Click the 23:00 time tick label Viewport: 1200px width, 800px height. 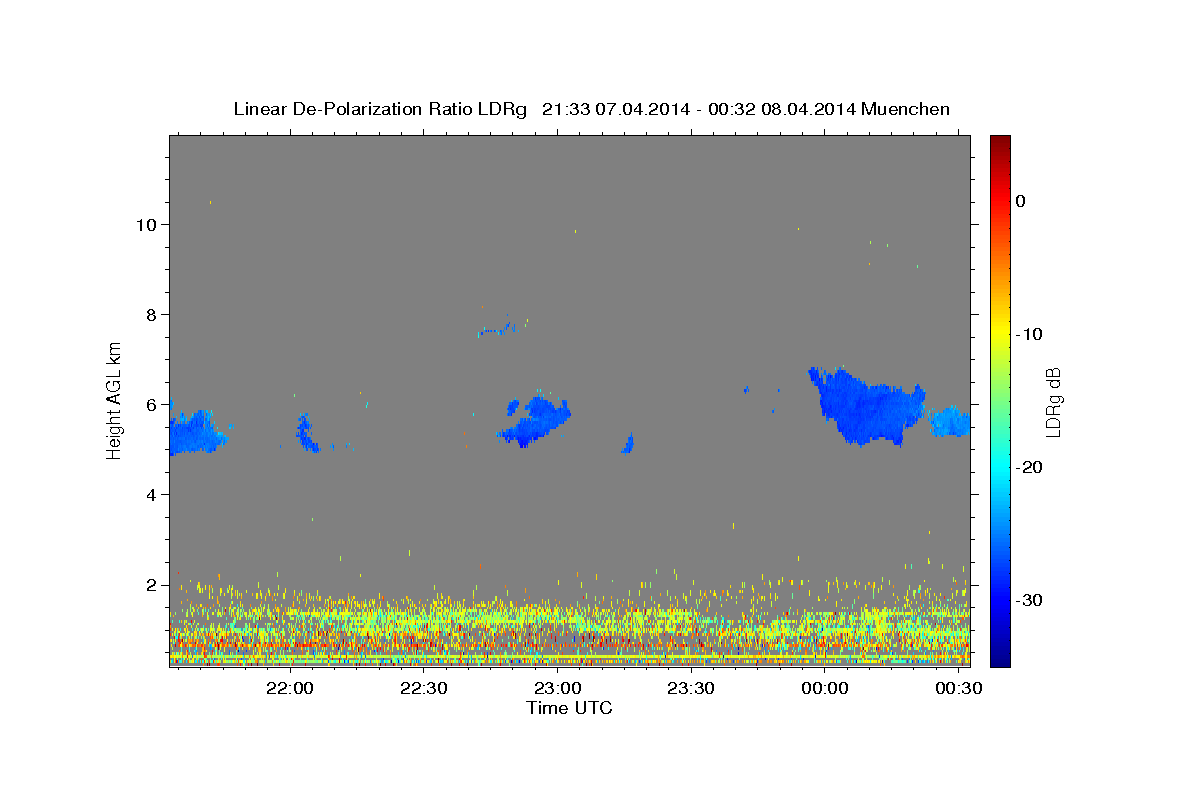click(x=557, y=688)
